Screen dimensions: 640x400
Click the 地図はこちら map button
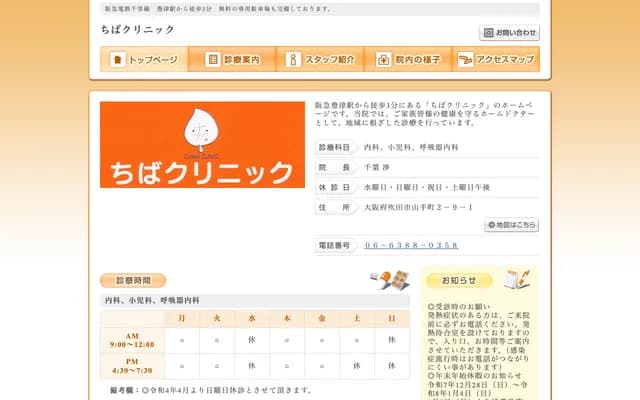512,224
